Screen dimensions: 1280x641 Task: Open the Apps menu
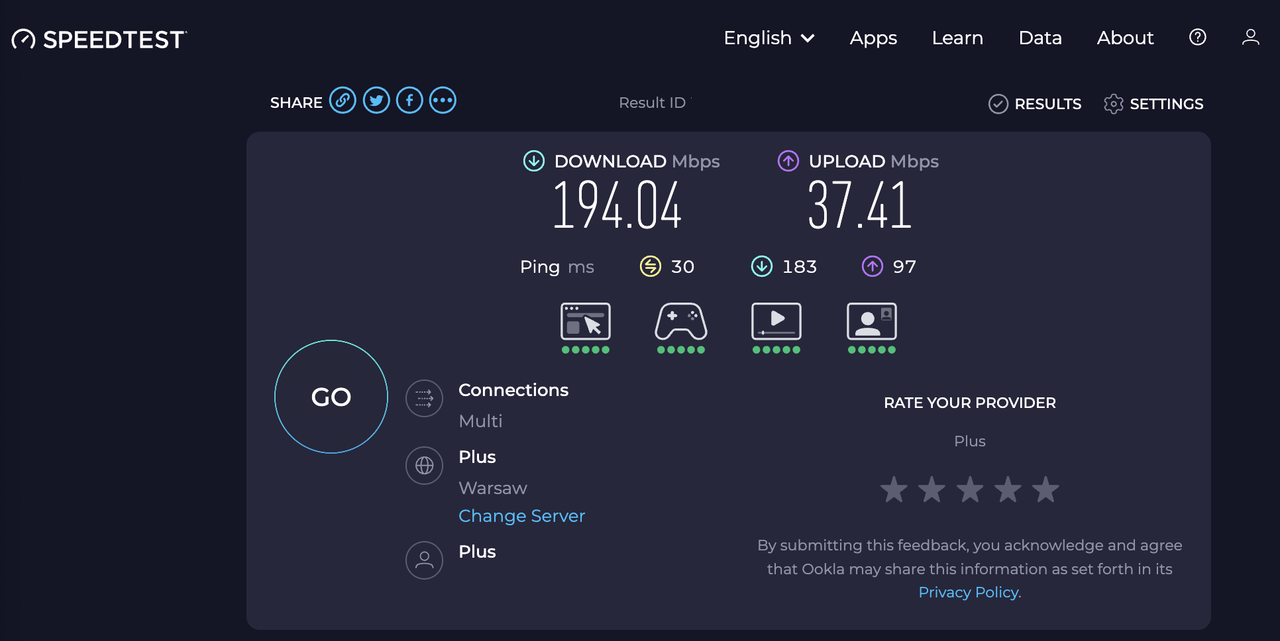pyautogui.click(x=873, y=38)
